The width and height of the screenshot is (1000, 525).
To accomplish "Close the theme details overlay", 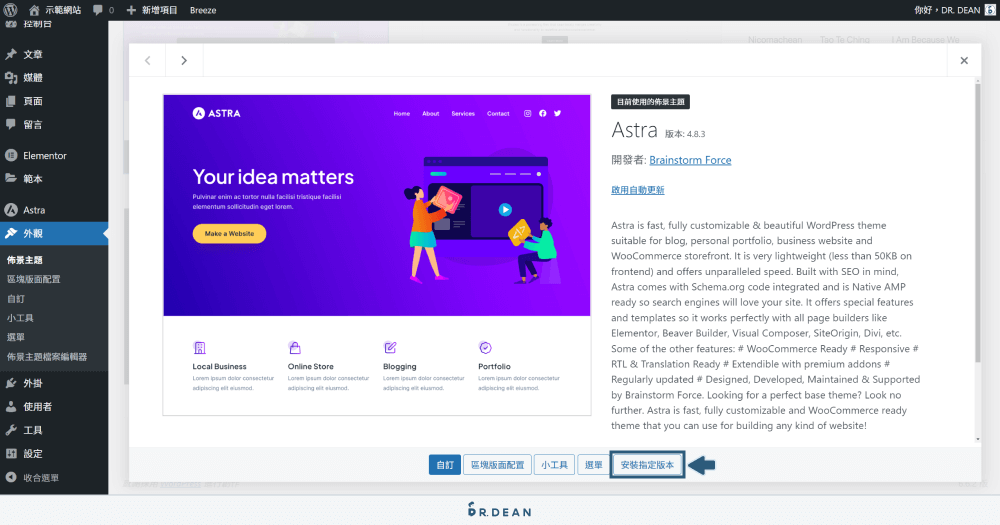I will (964, 60).
